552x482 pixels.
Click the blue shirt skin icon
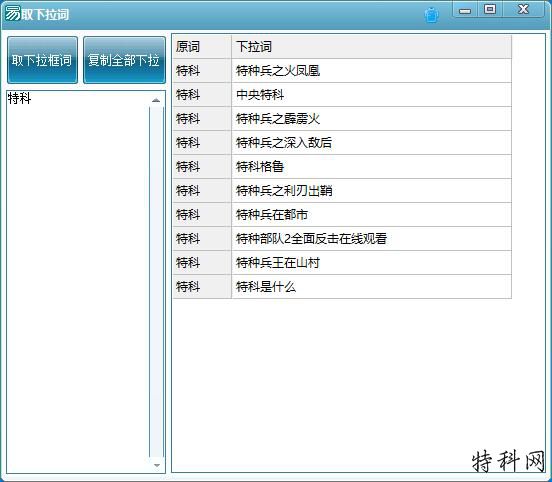point(431,15)
